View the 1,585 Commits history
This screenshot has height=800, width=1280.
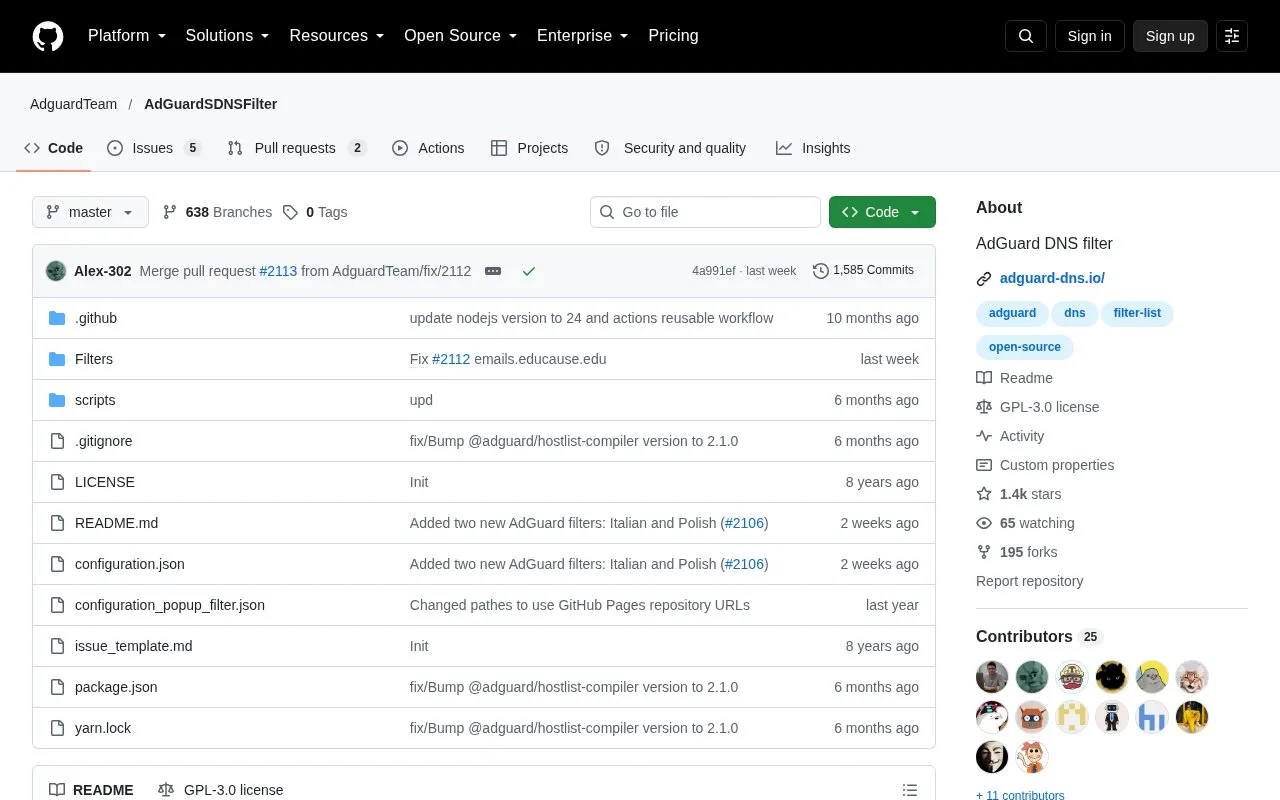click(863, 270)
